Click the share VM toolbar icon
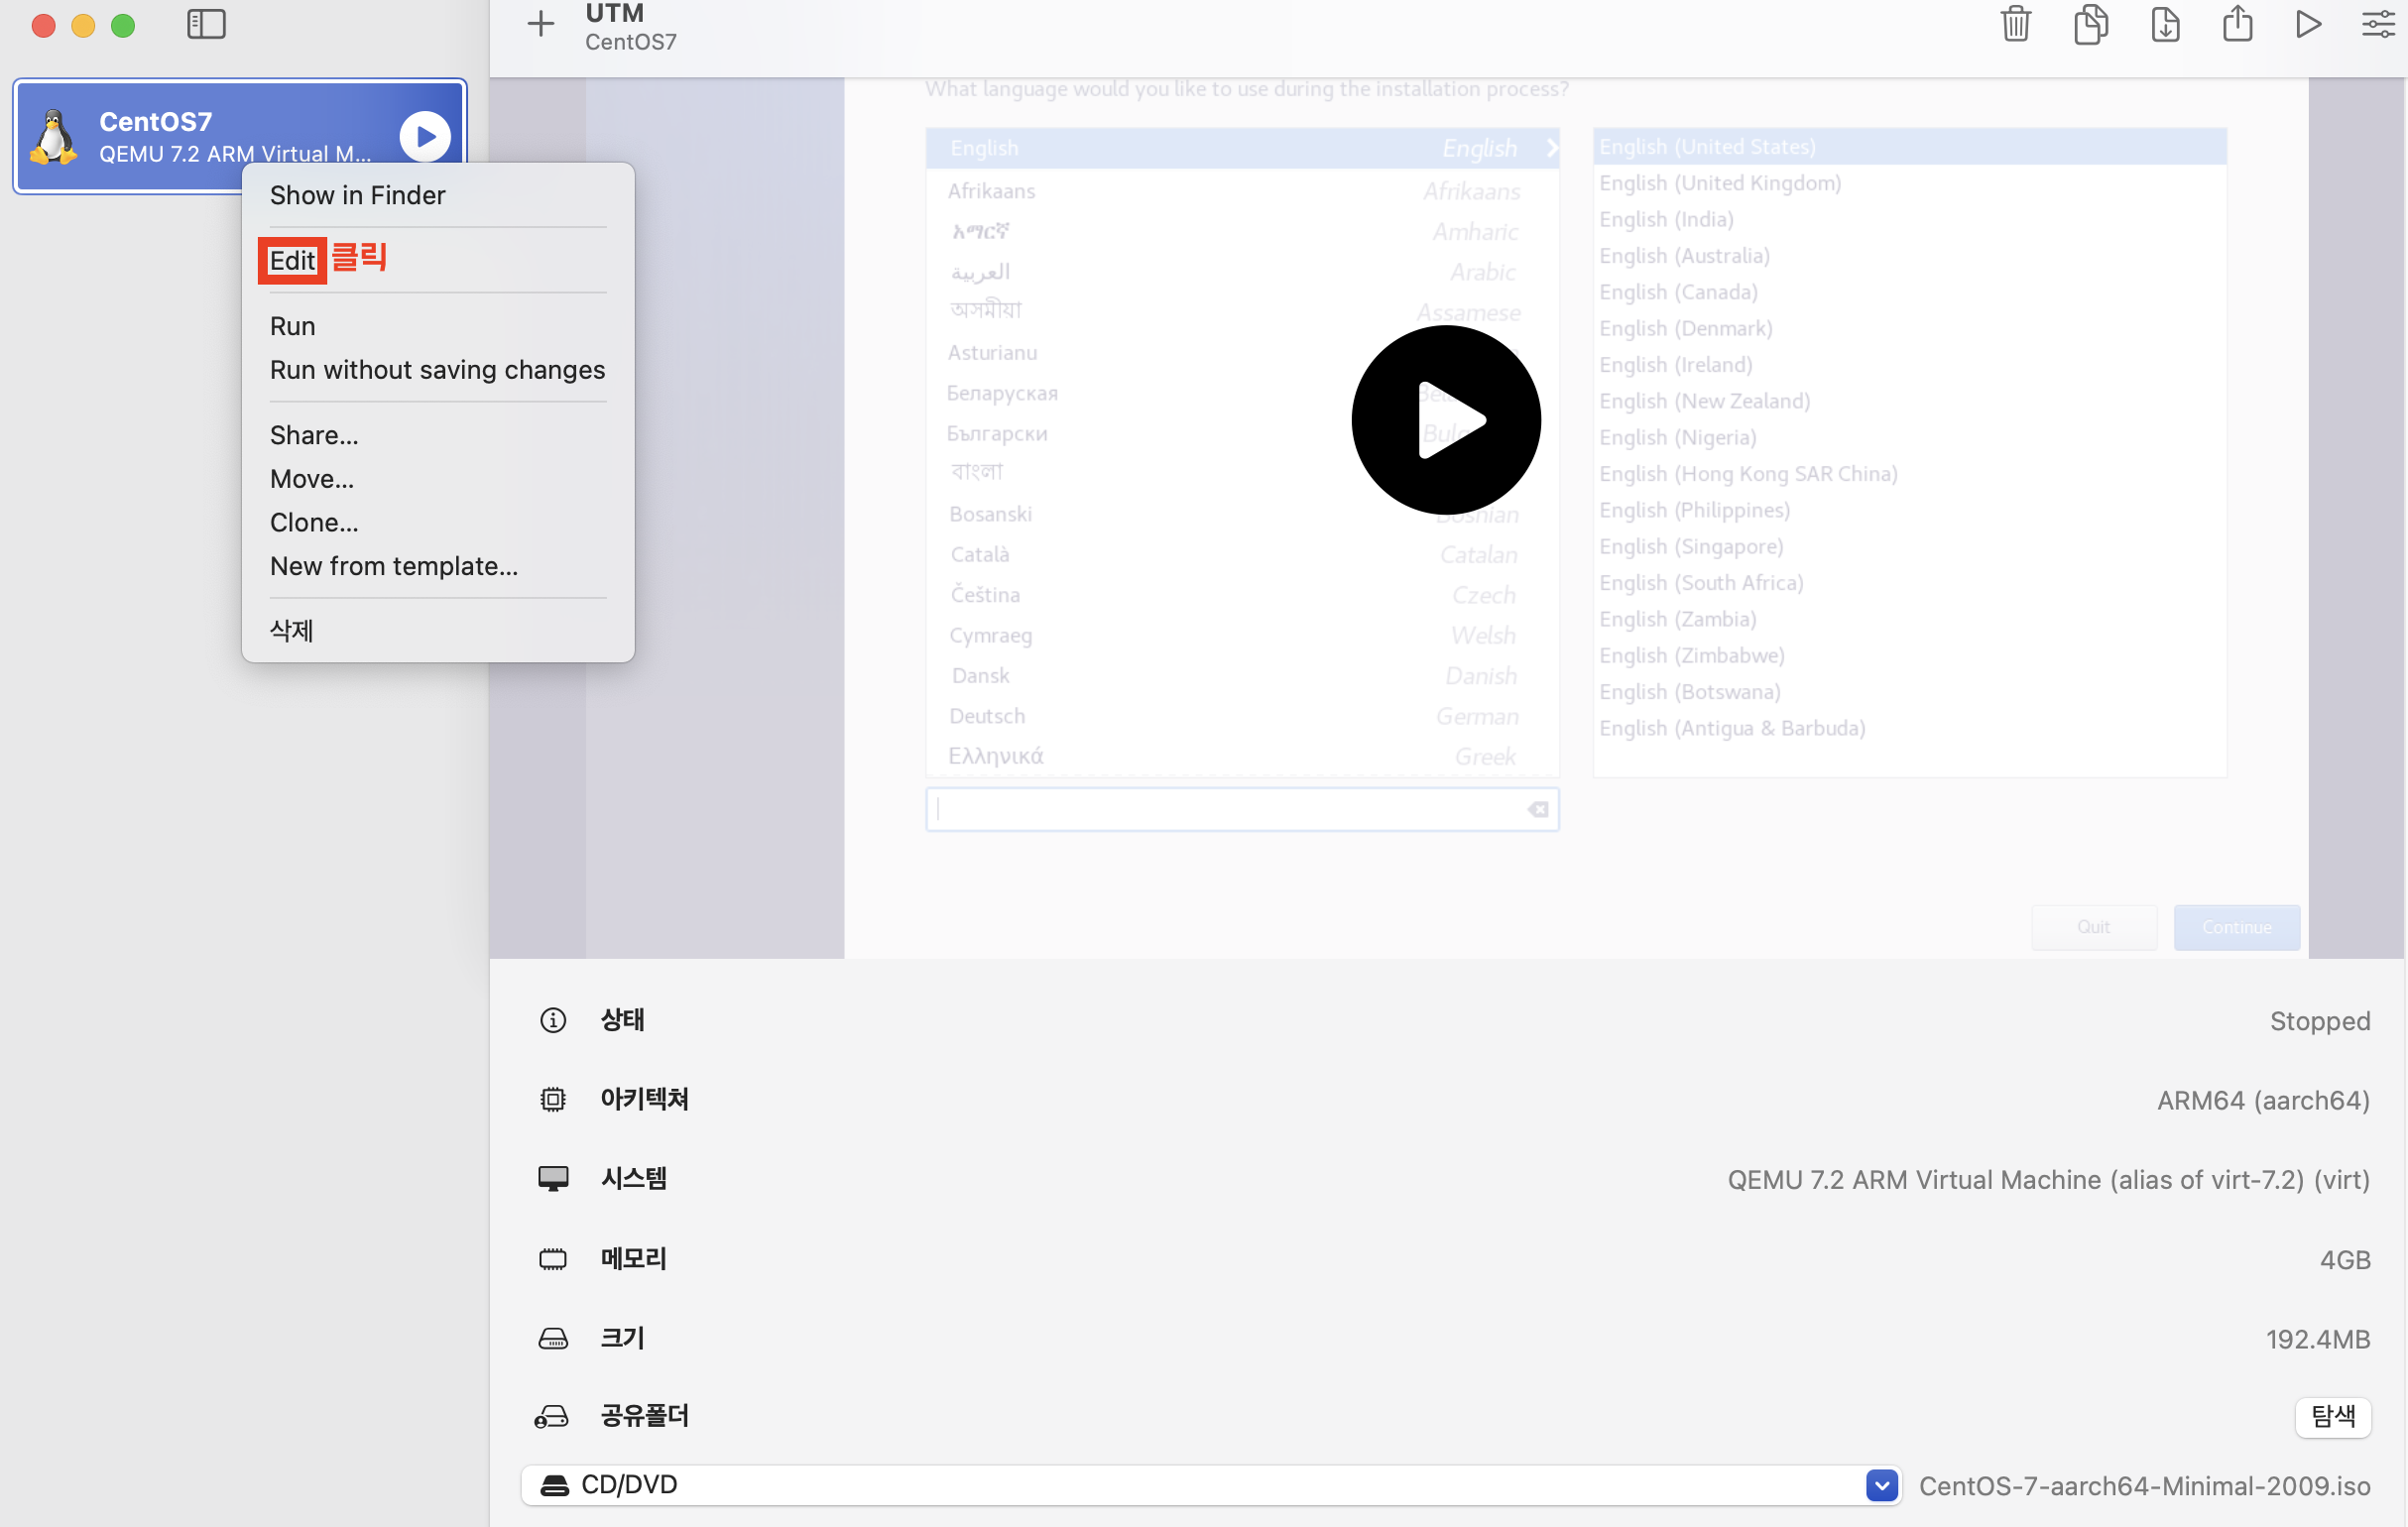 coord(2237,24)
